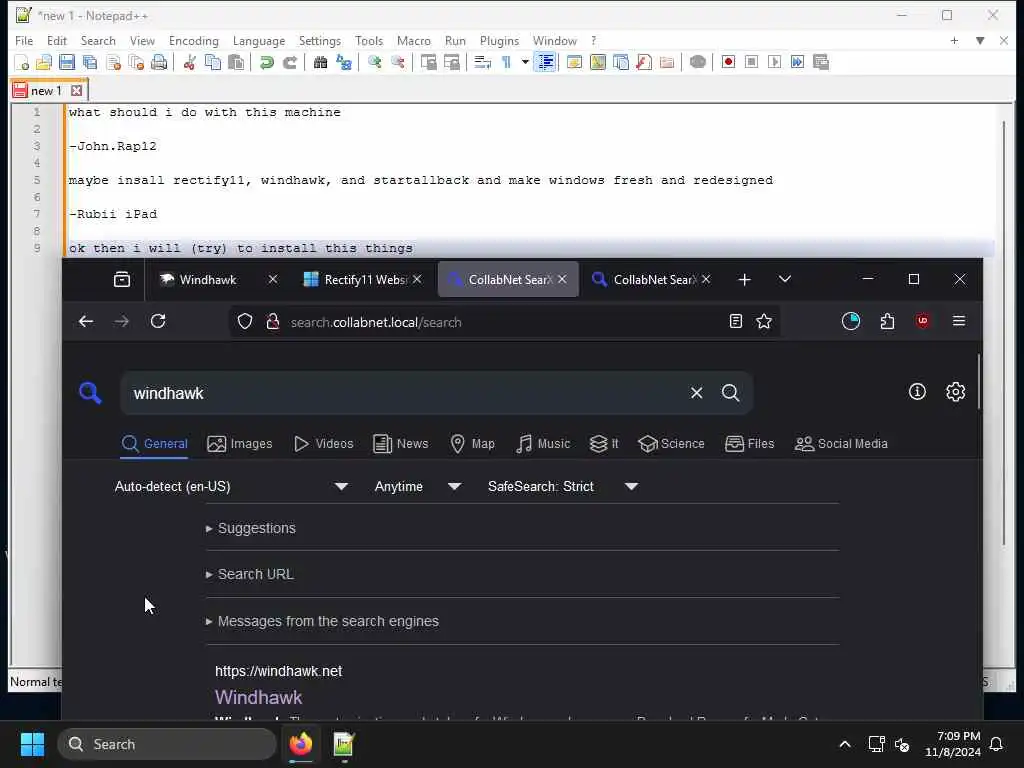Click the New file icon in Notepad++

(22, 62)
